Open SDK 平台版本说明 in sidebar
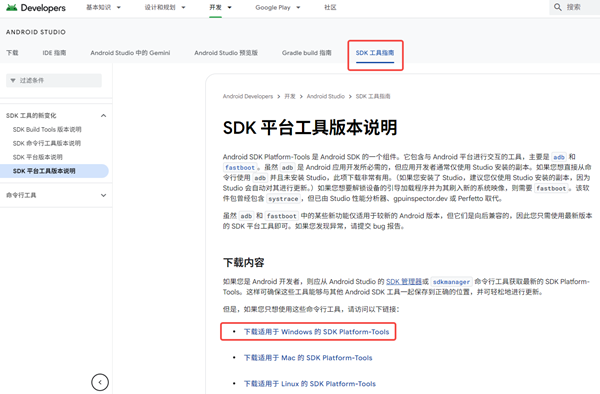 (x=38, y=157)
